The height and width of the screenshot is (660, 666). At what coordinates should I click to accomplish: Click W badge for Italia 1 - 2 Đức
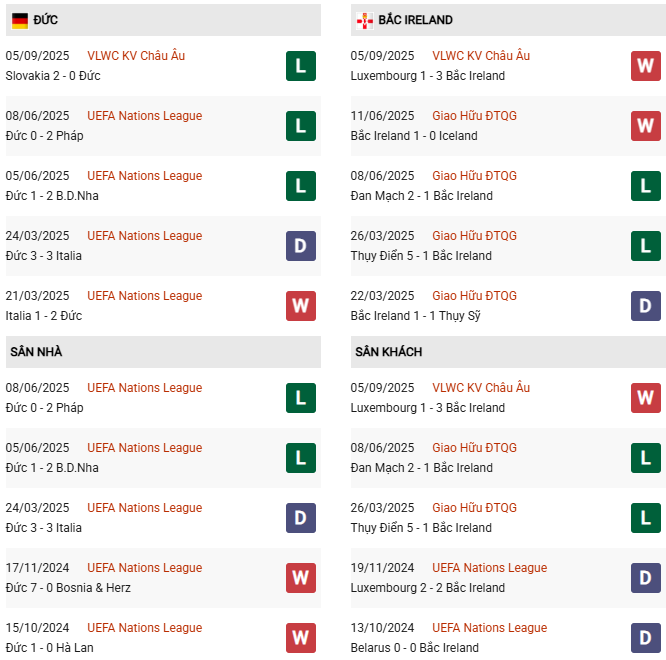click(x=300, y=306)
